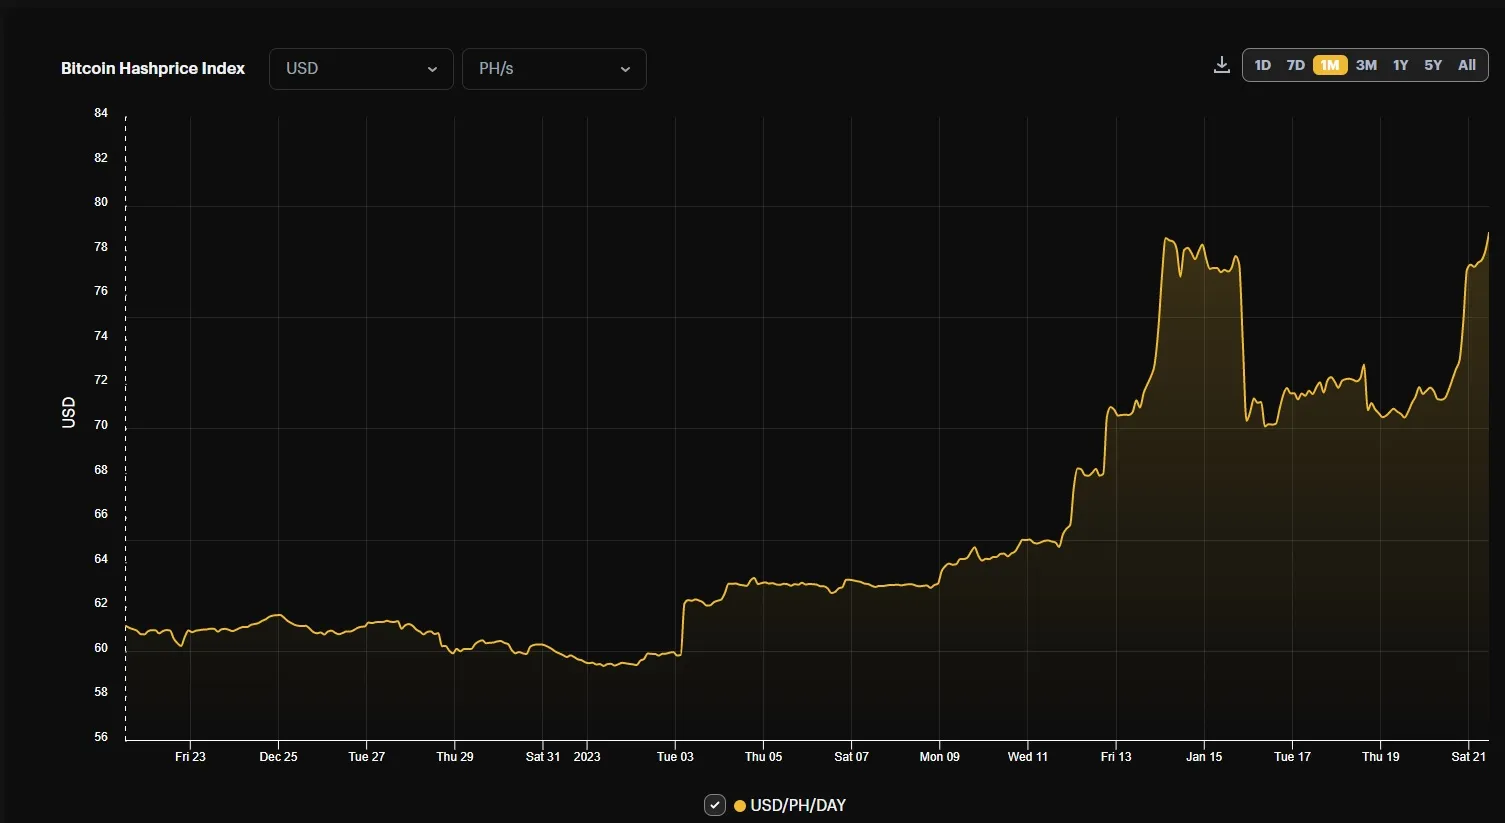Toggle the USD/PH/DAY series checkbox

pyautogui.click(x=715, y=805)
